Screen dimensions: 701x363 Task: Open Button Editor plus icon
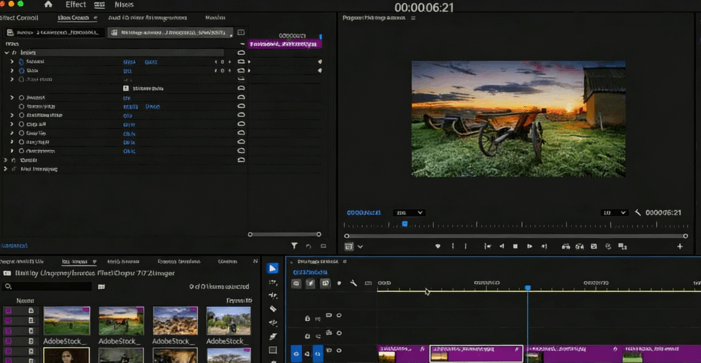(x=680, y=246)
